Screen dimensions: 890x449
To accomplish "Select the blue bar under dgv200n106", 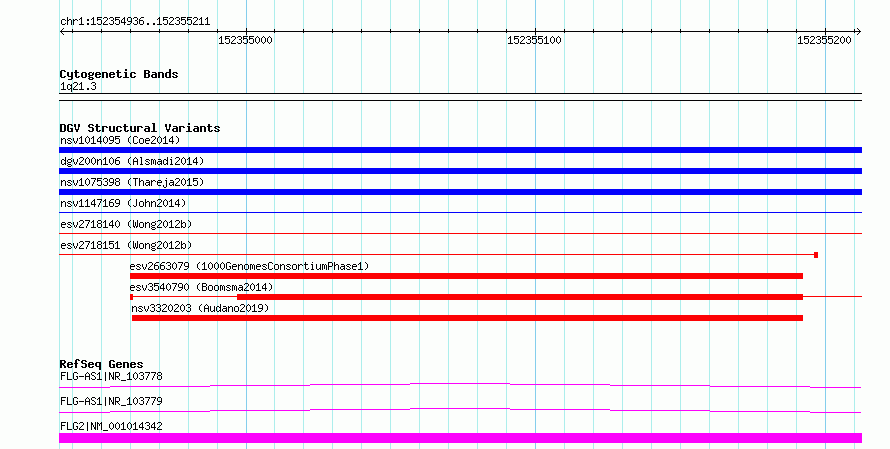I will click(x=460, y=171).
